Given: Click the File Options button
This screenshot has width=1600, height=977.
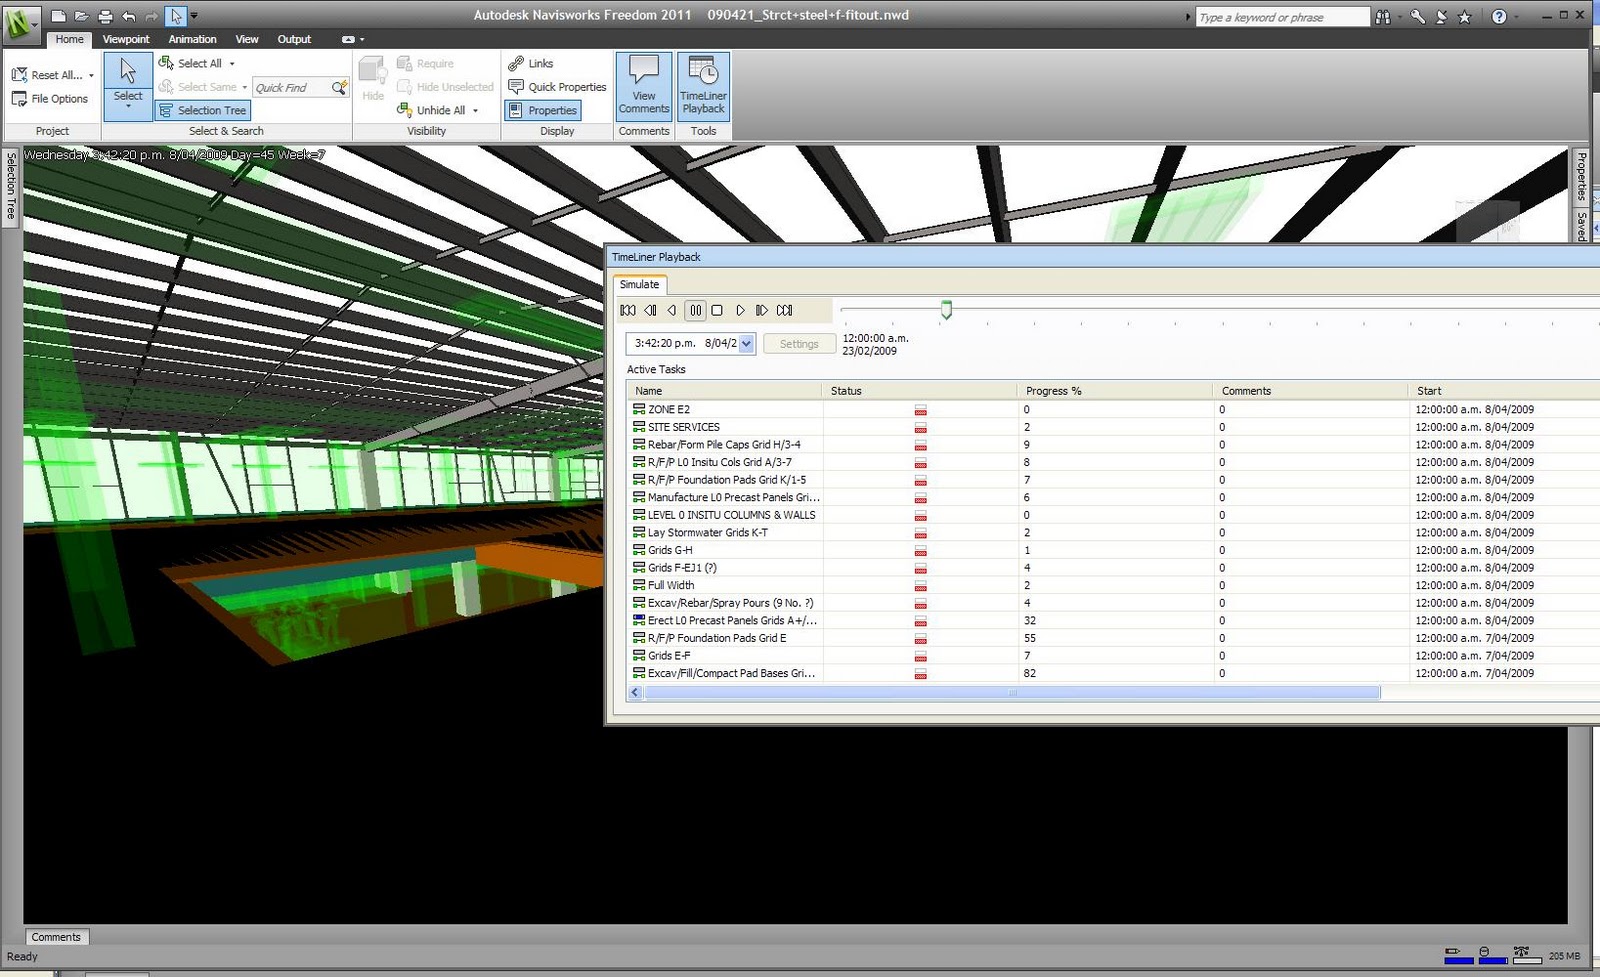Looking at the screenshot, I should 50,99.
